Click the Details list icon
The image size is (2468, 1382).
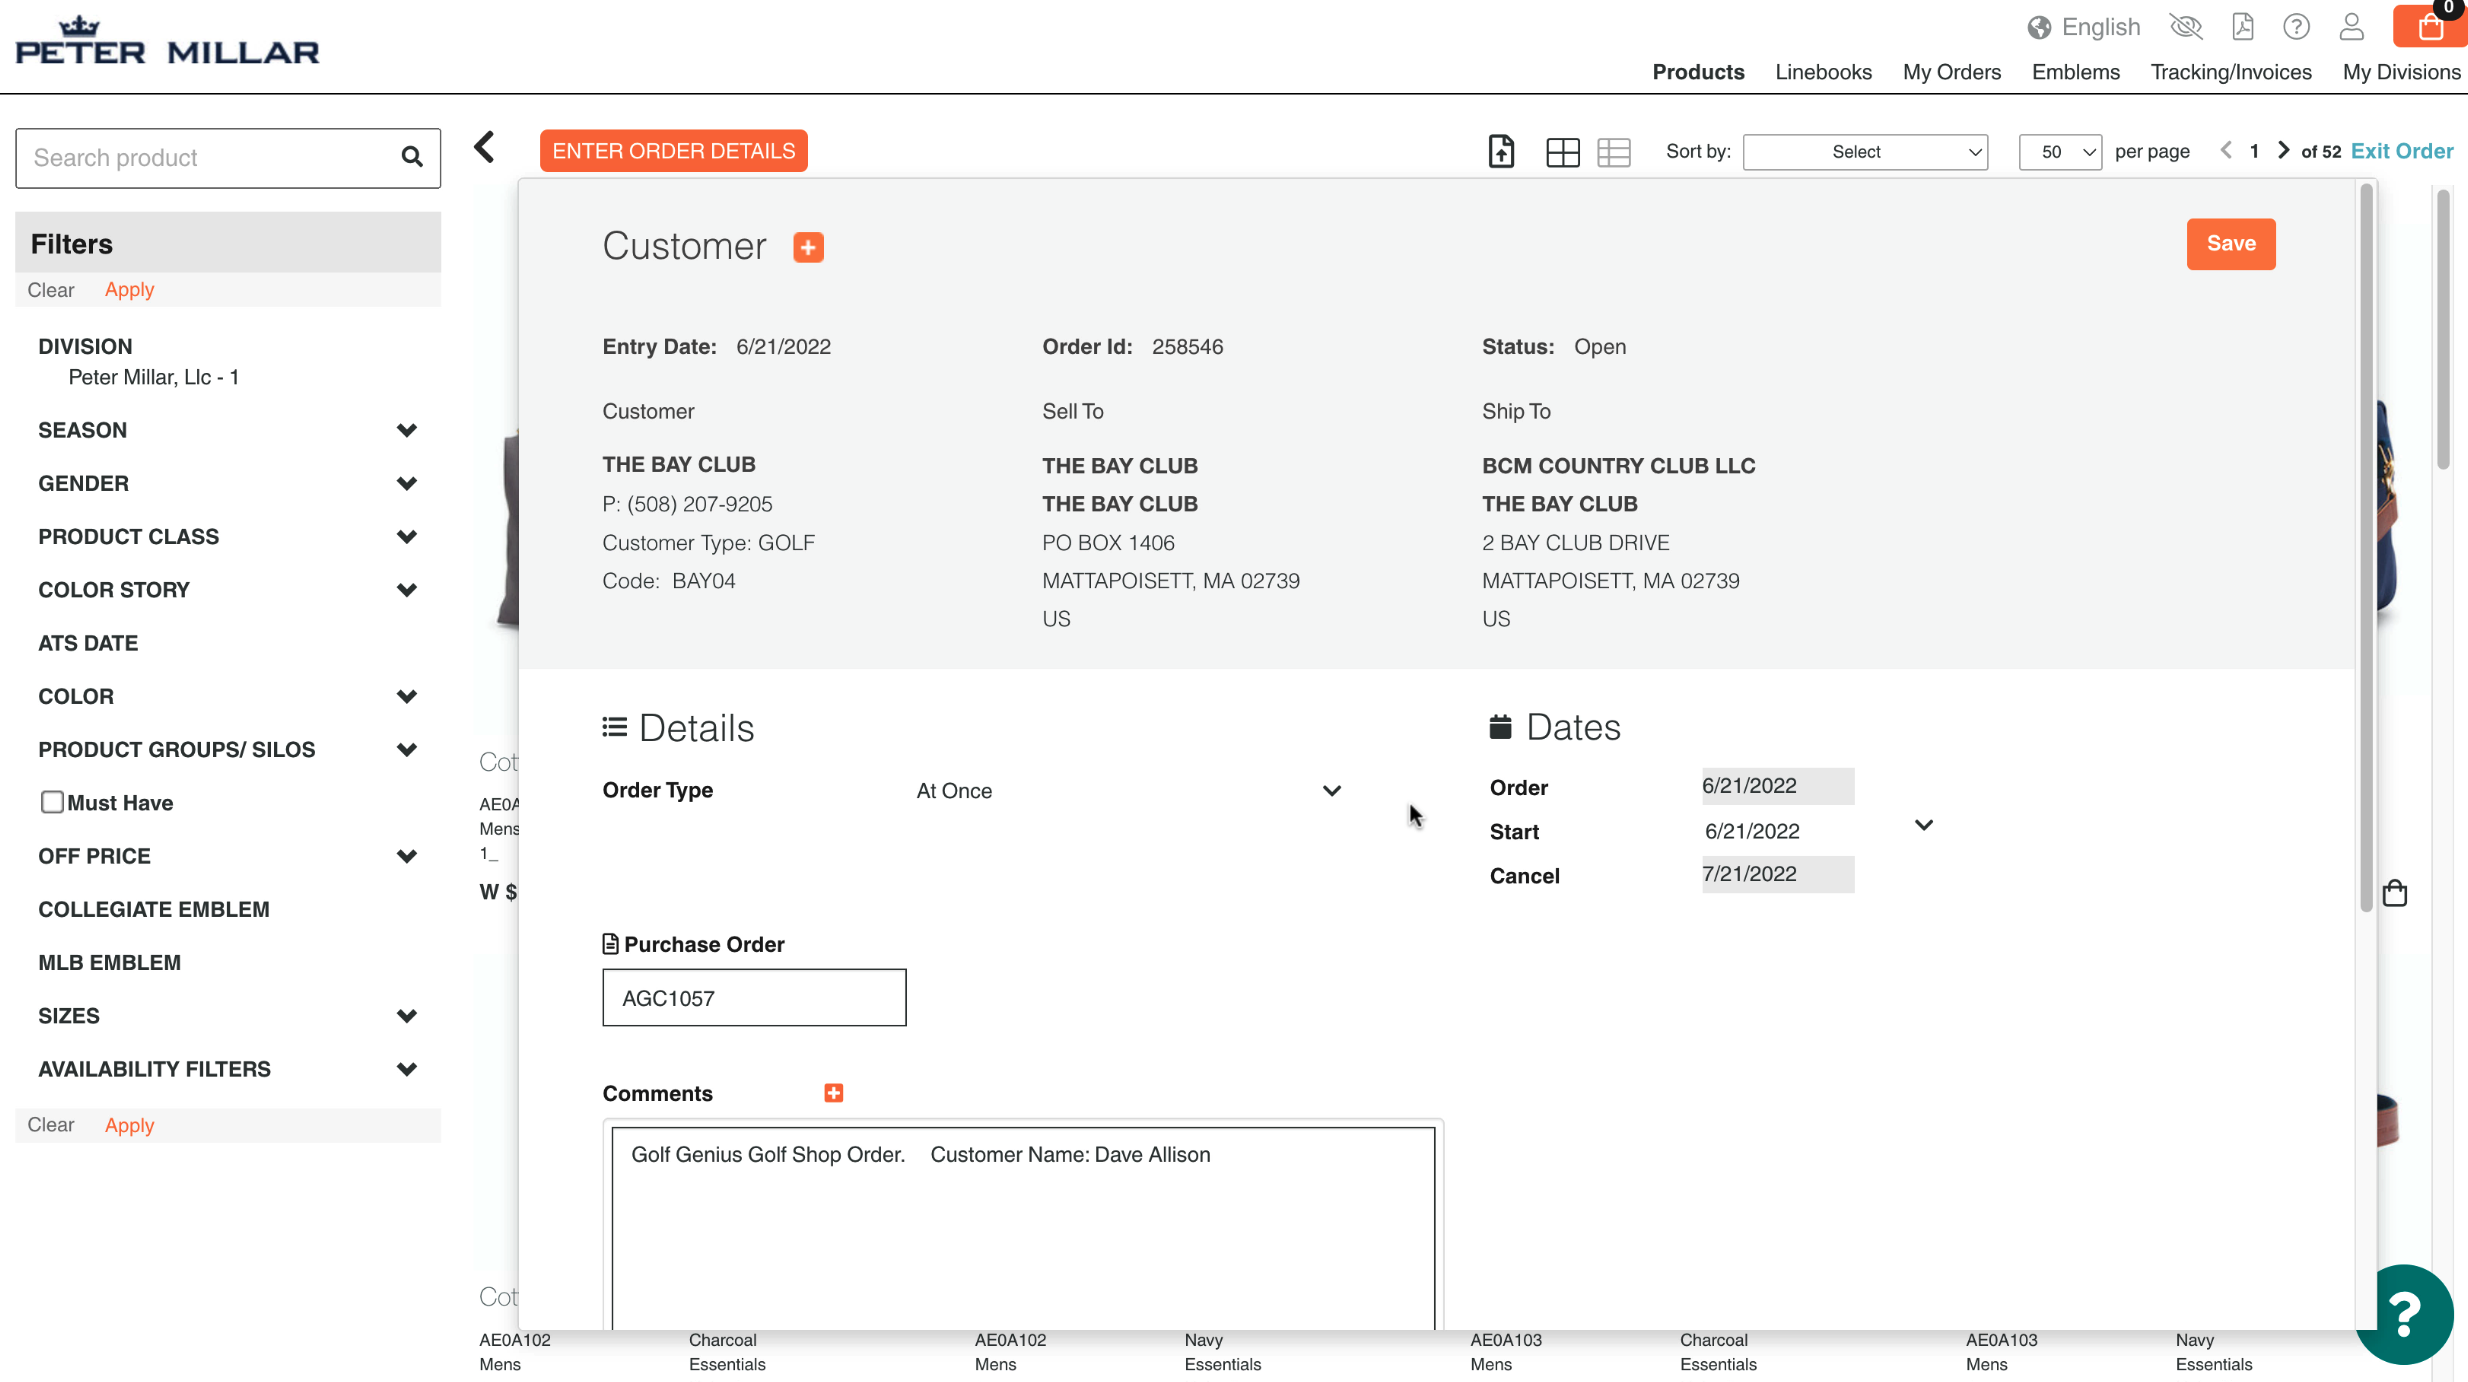pos(614,728)
